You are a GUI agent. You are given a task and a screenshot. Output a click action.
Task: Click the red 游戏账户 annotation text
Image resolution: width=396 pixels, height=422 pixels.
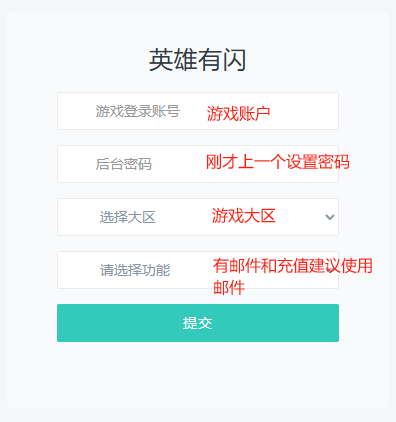(x=238, y=114)
